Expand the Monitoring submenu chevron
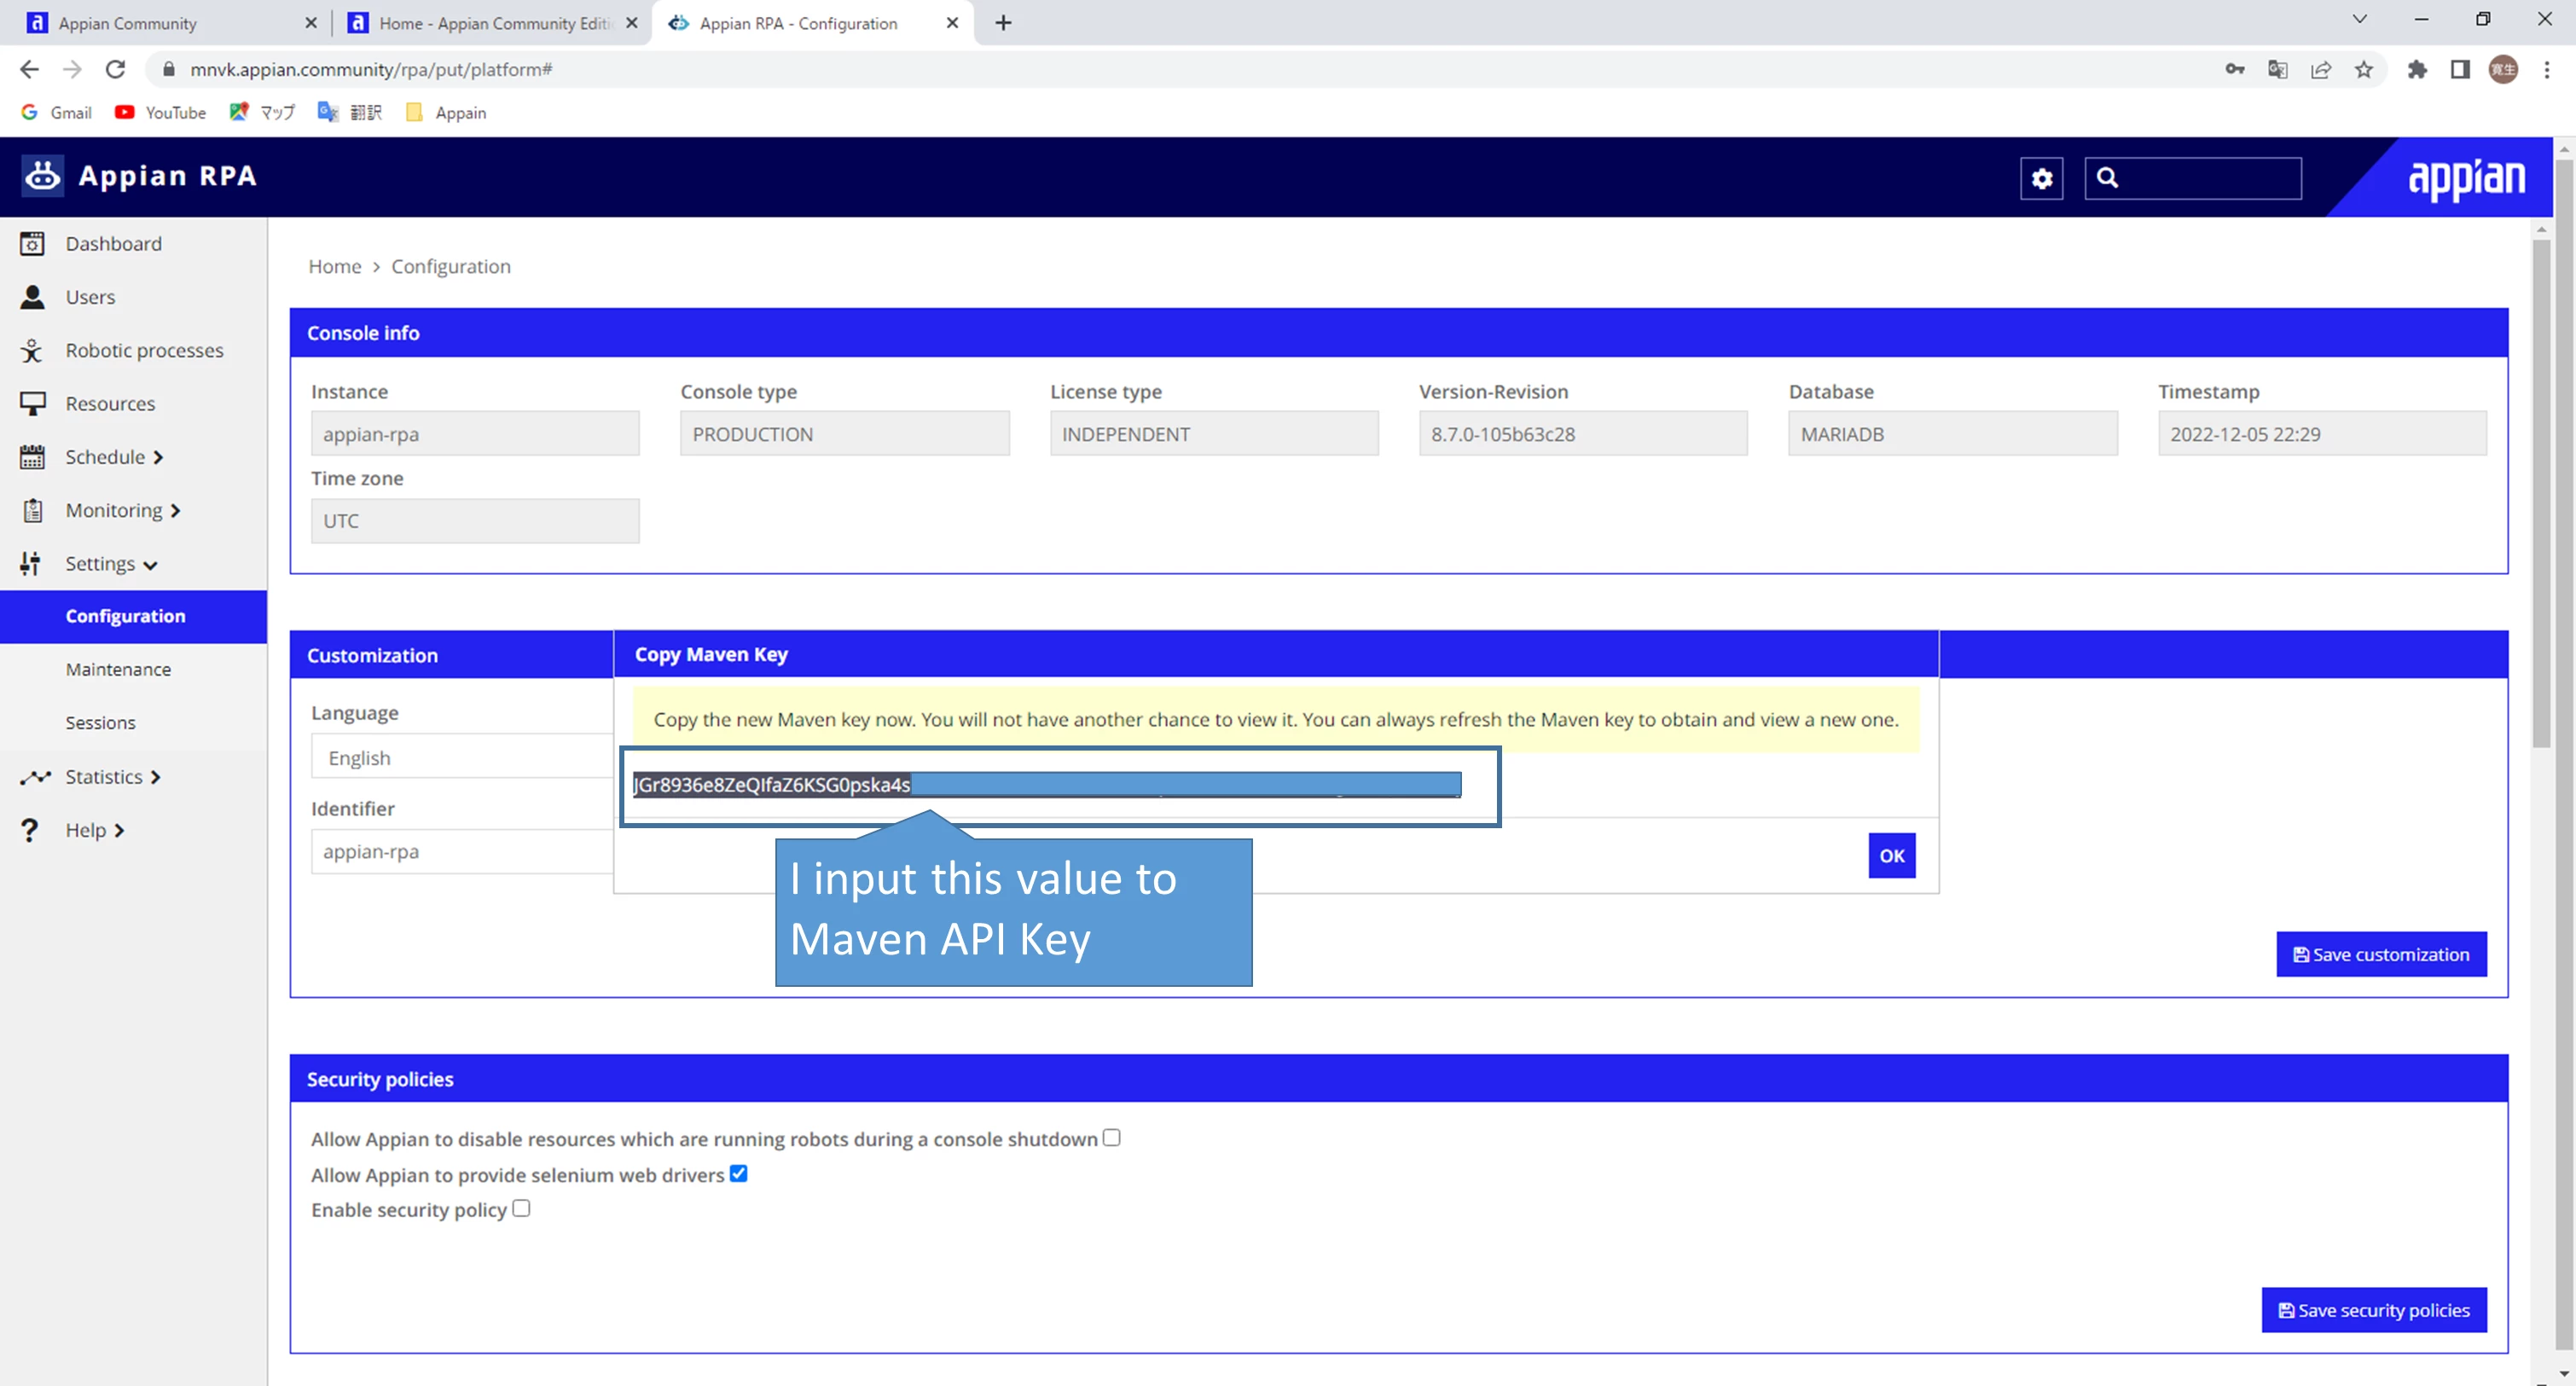This screenshot has width=2576, height=1386. [x=175, y=511]
